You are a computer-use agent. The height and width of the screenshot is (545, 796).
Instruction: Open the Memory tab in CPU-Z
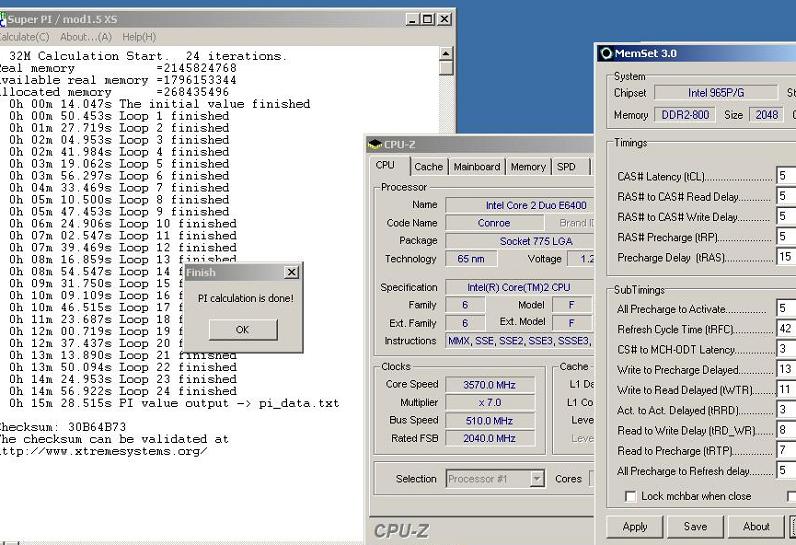(528, 166)
